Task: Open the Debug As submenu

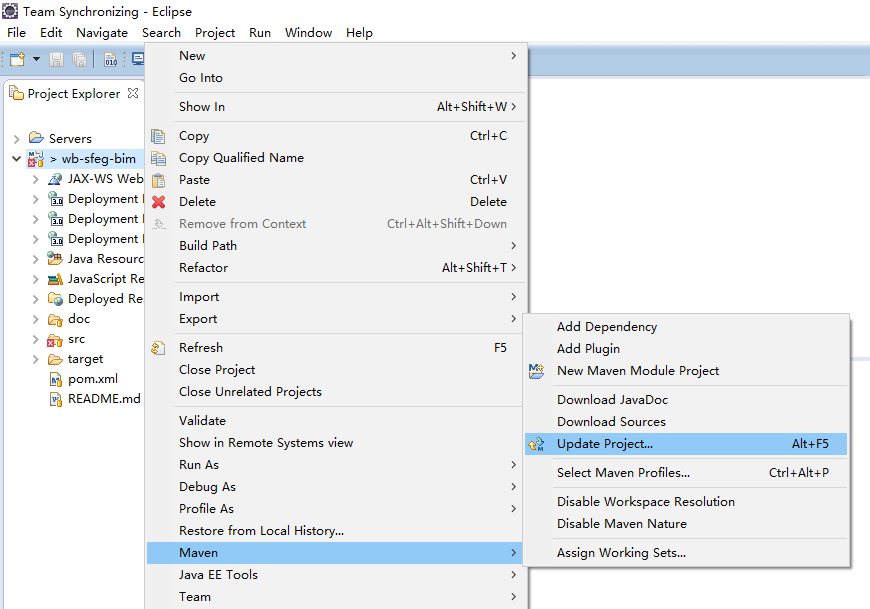Action: coord(335,487)
